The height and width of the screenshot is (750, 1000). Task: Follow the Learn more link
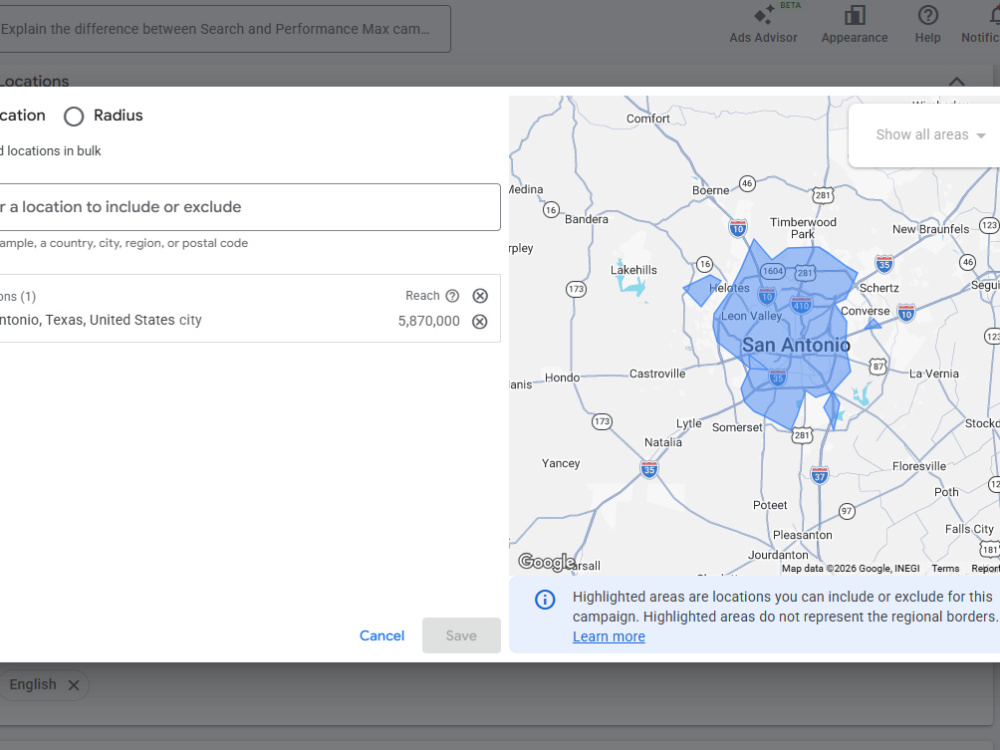click(x=608, y=637)
